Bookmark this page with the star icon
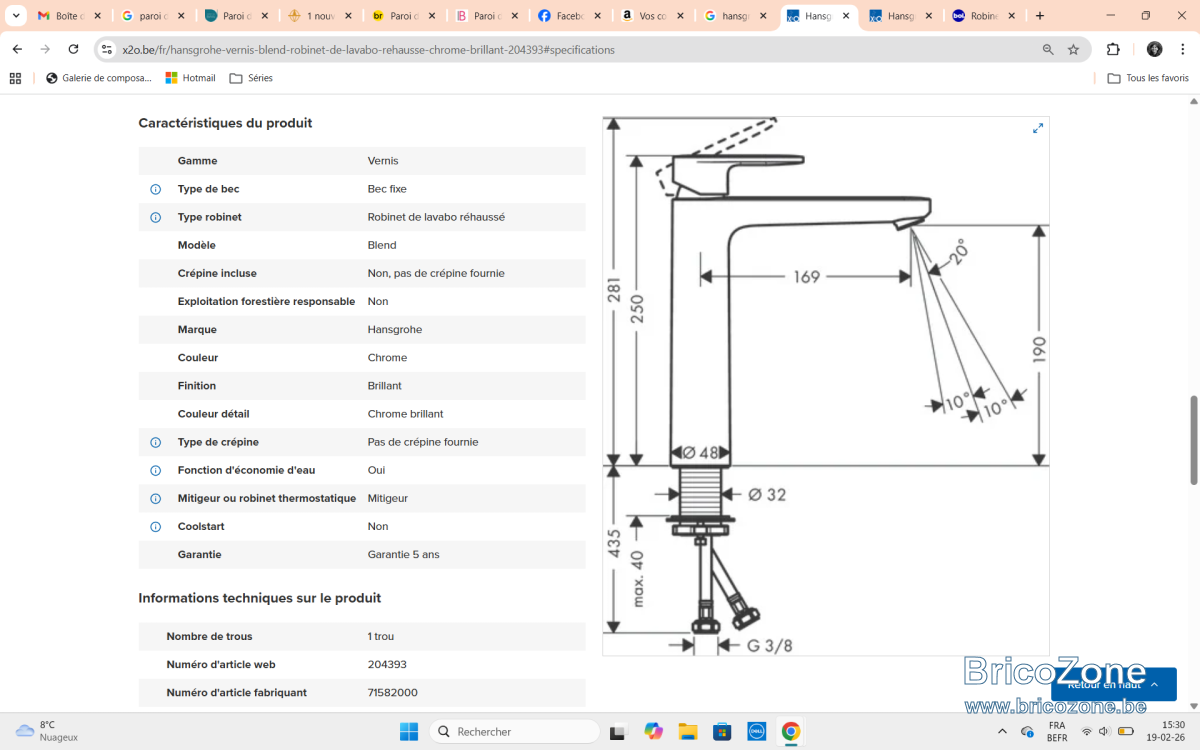 click(1073, 49)
